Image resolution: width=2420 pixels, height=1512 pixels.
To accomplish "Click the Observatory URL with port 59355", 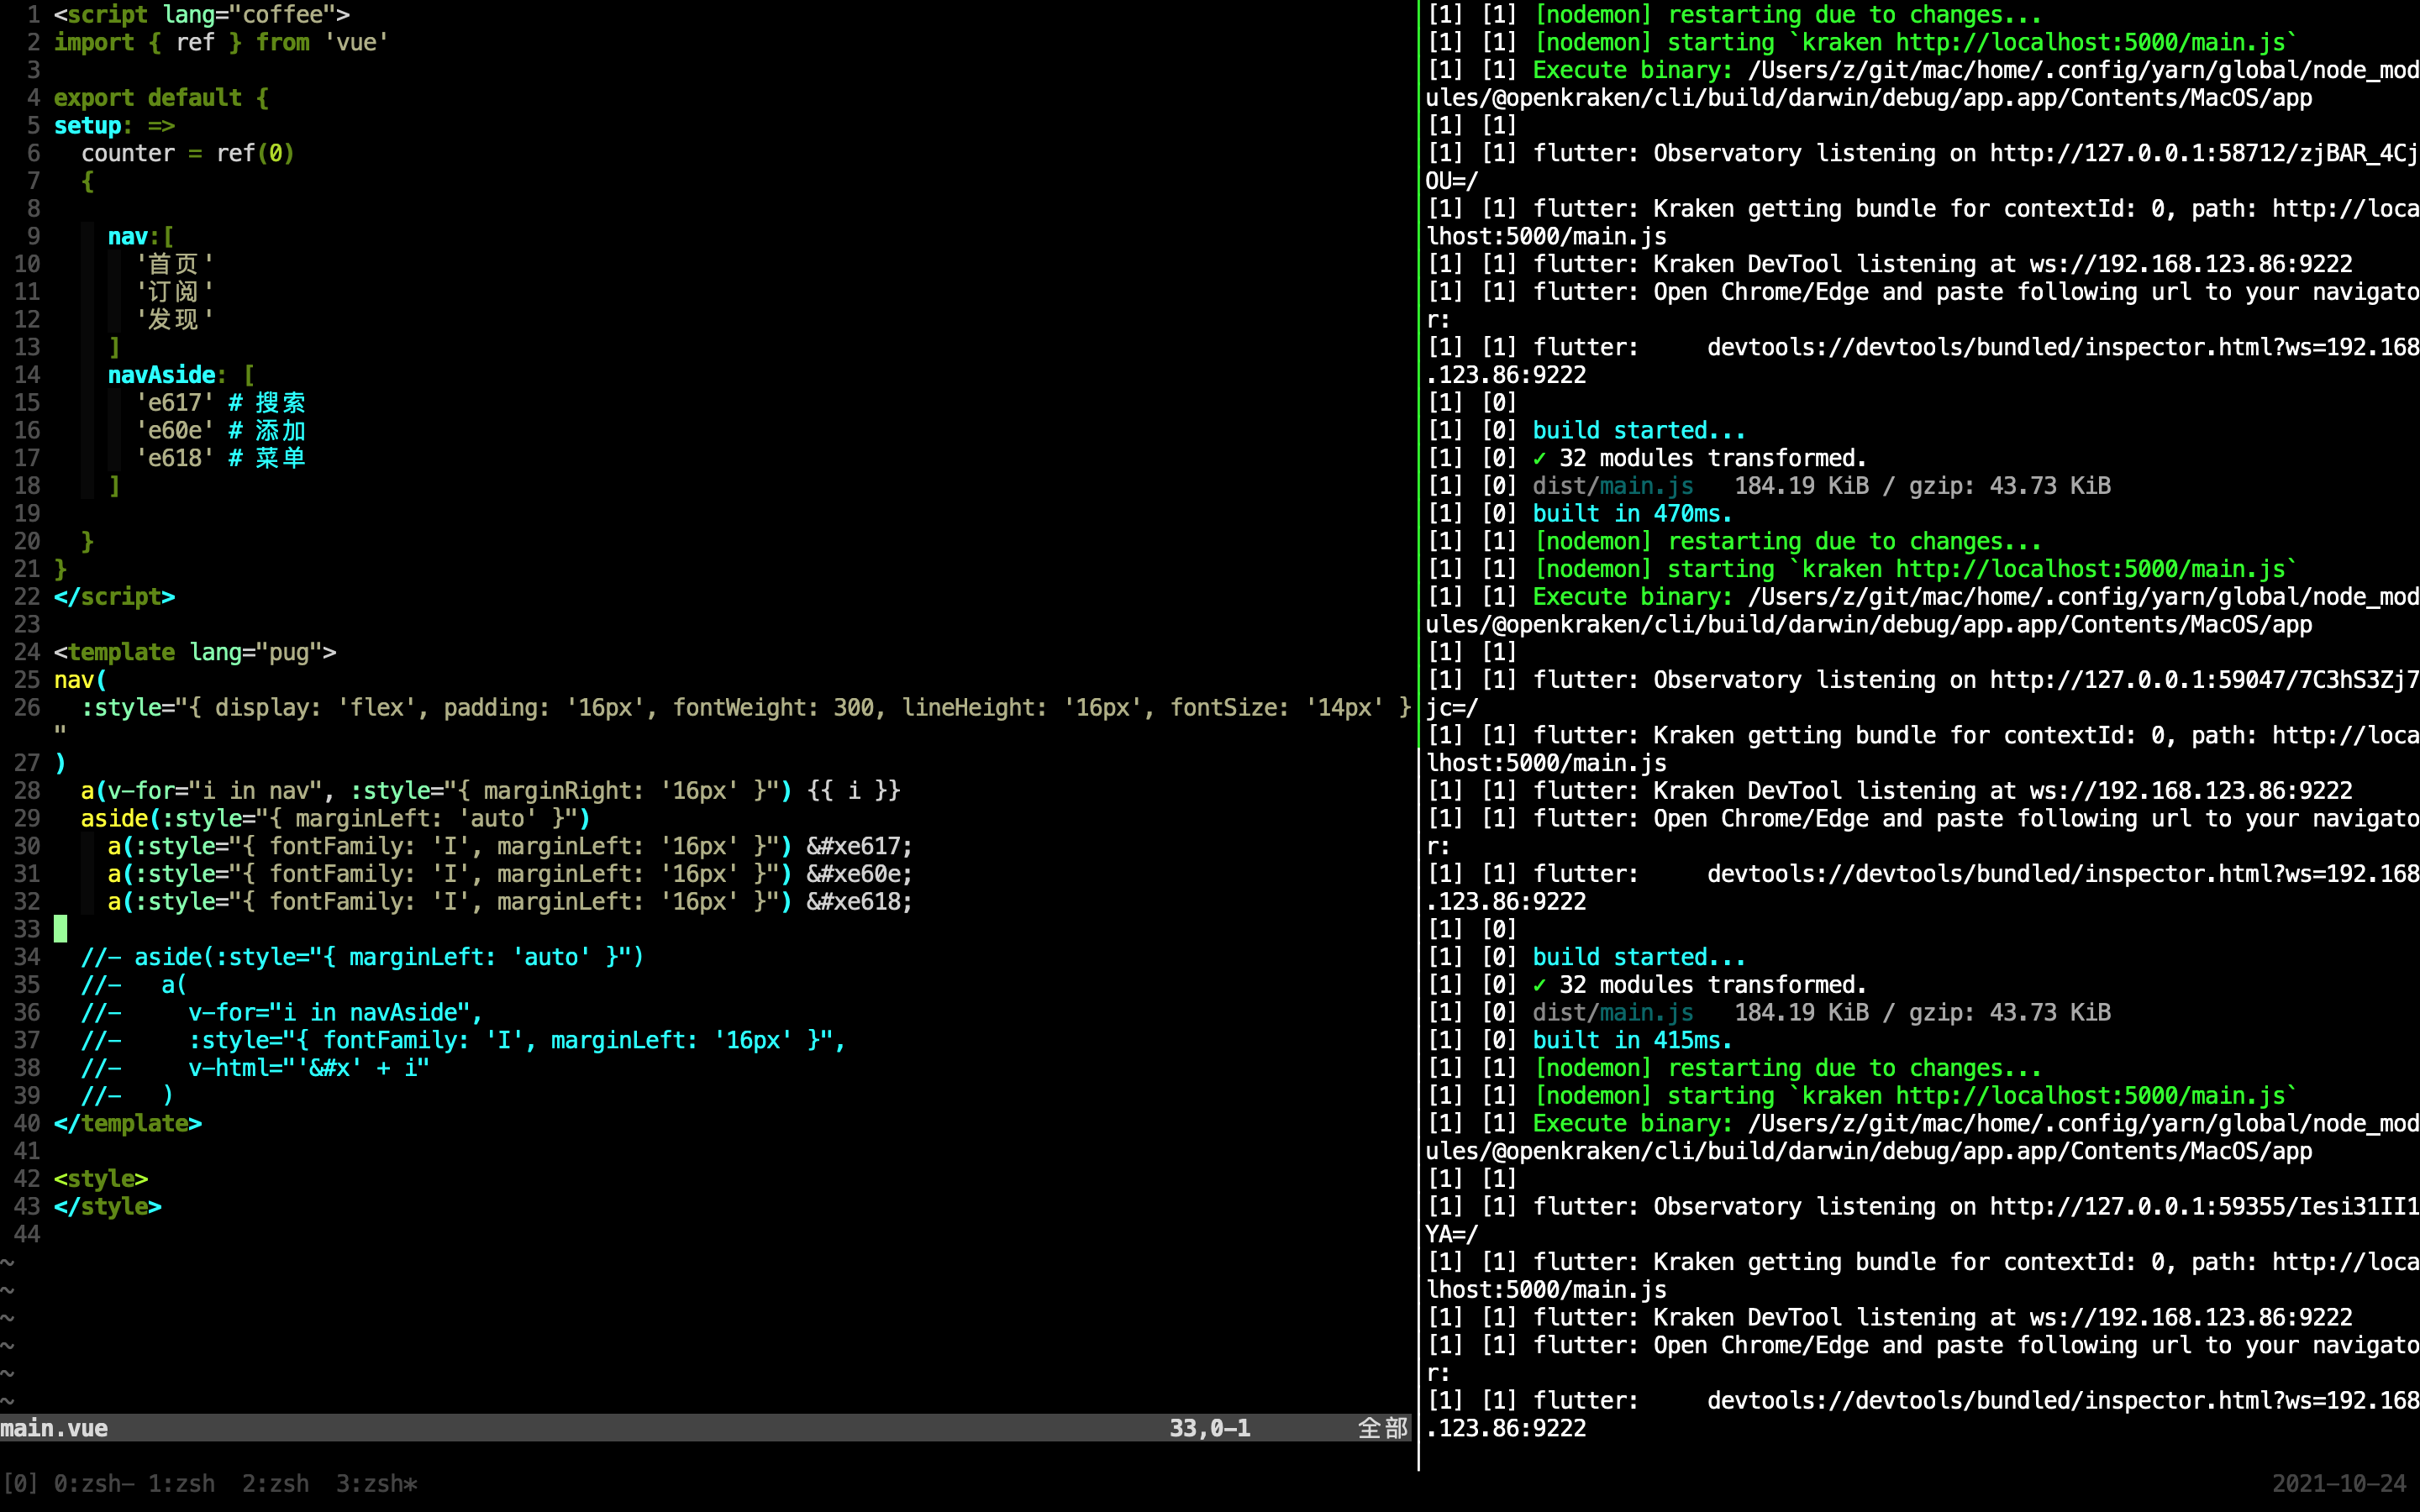I will [x=2204, y=1206].
